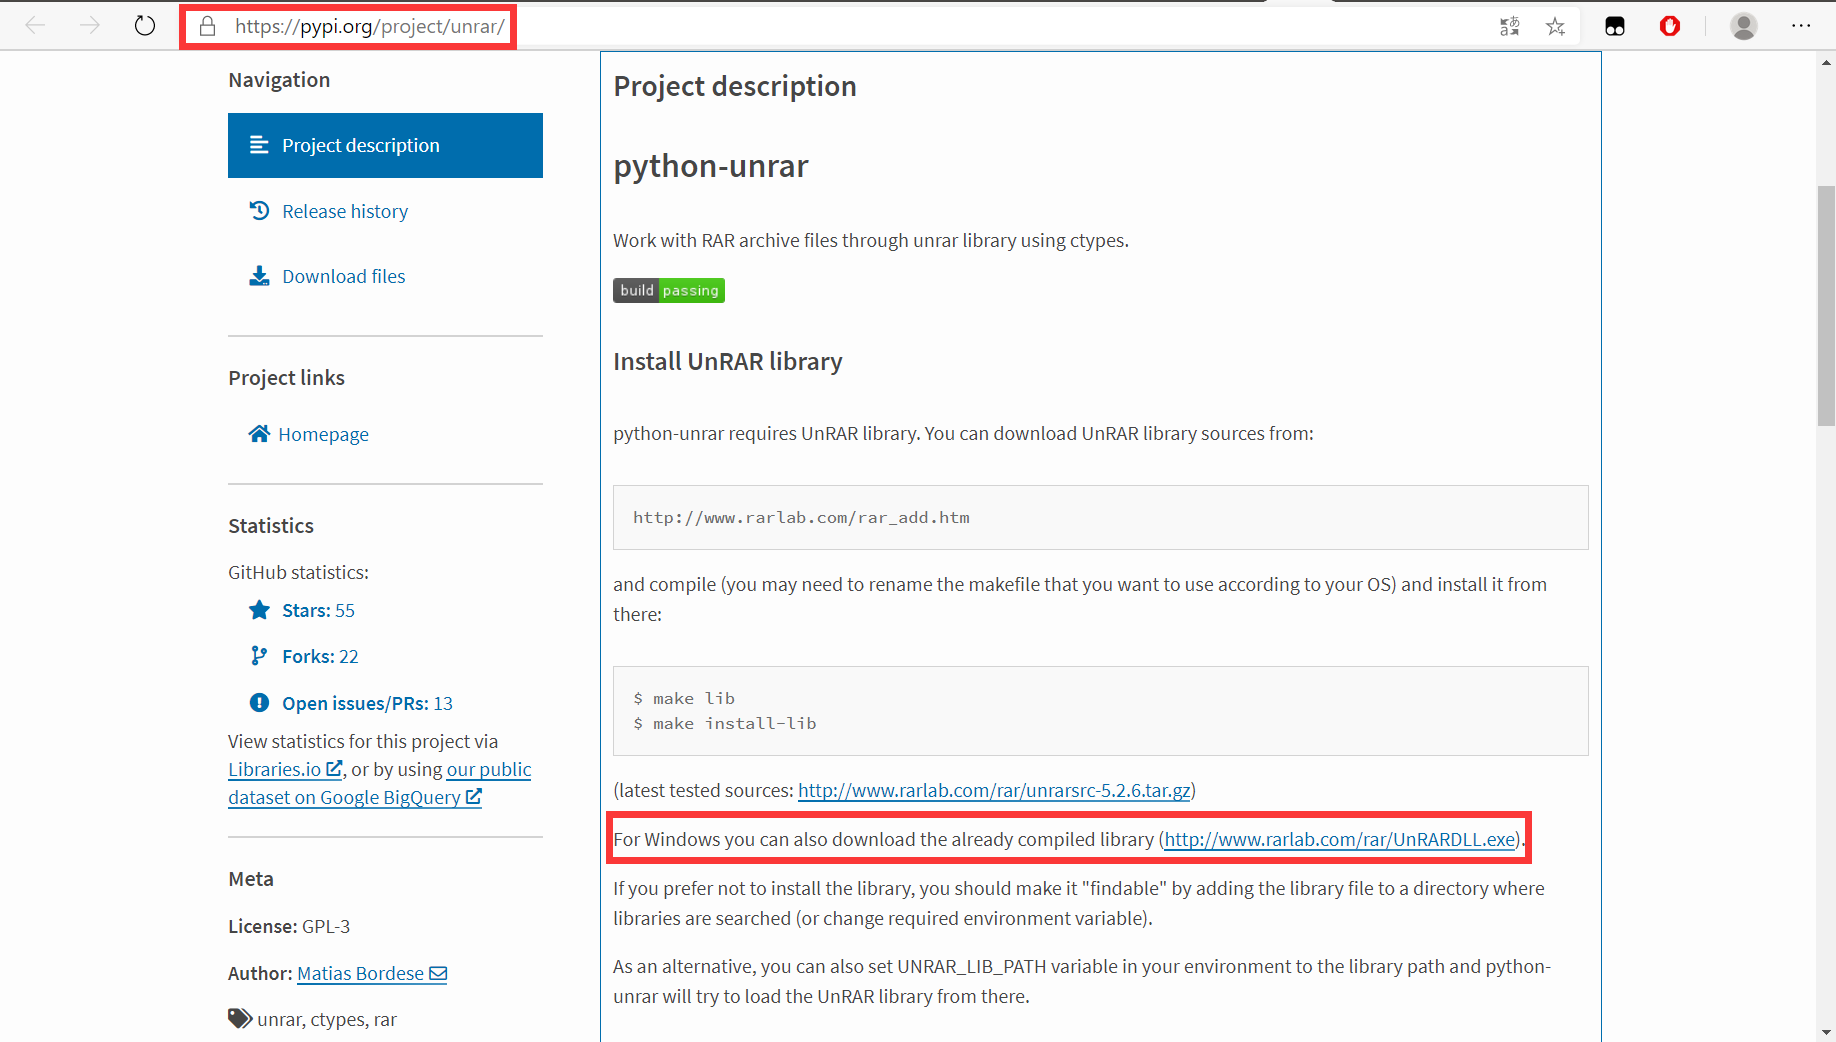
Task: Click the translate page icon
Action: [x=1510, y=27]
